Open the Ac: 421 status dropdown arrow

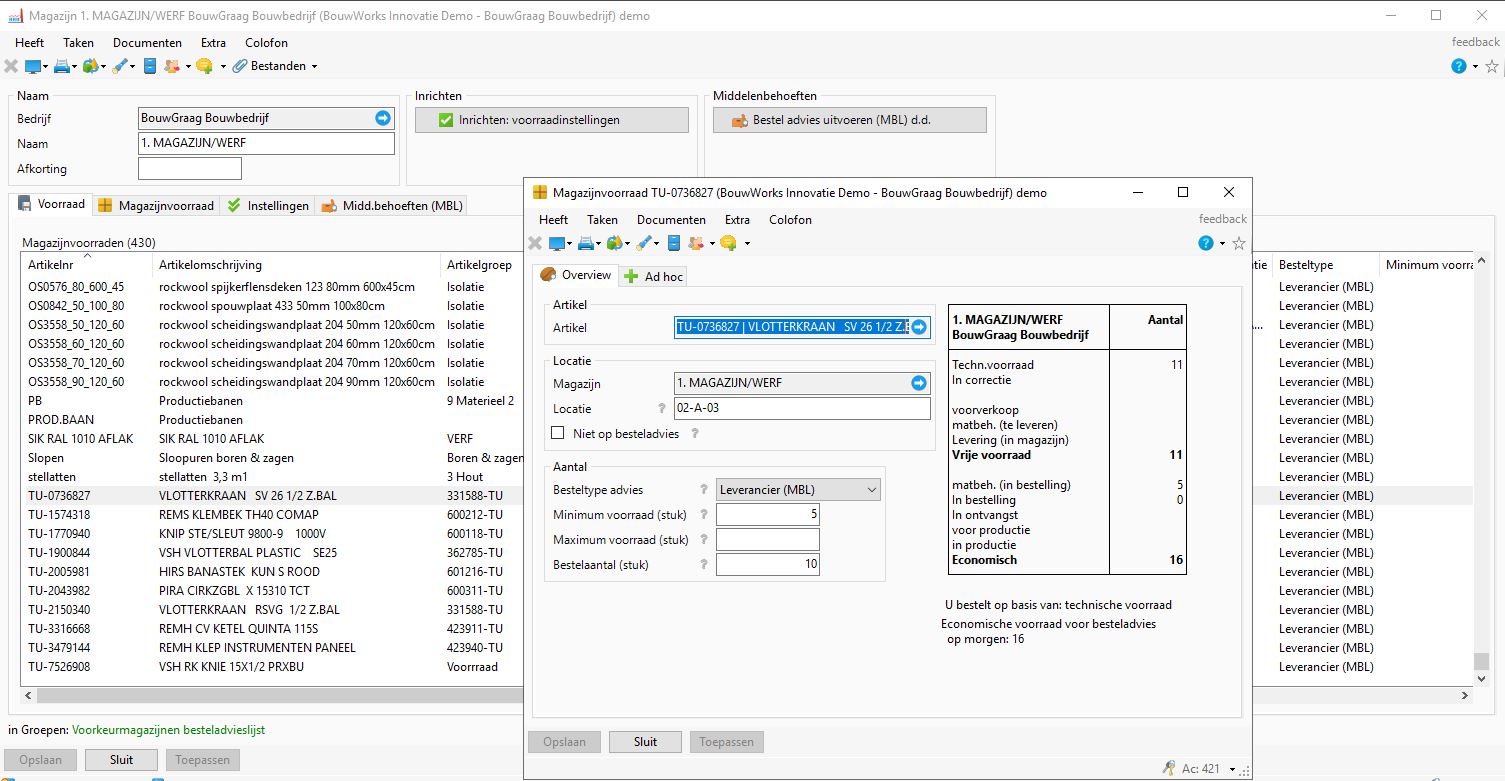[x=1232, y=769]
